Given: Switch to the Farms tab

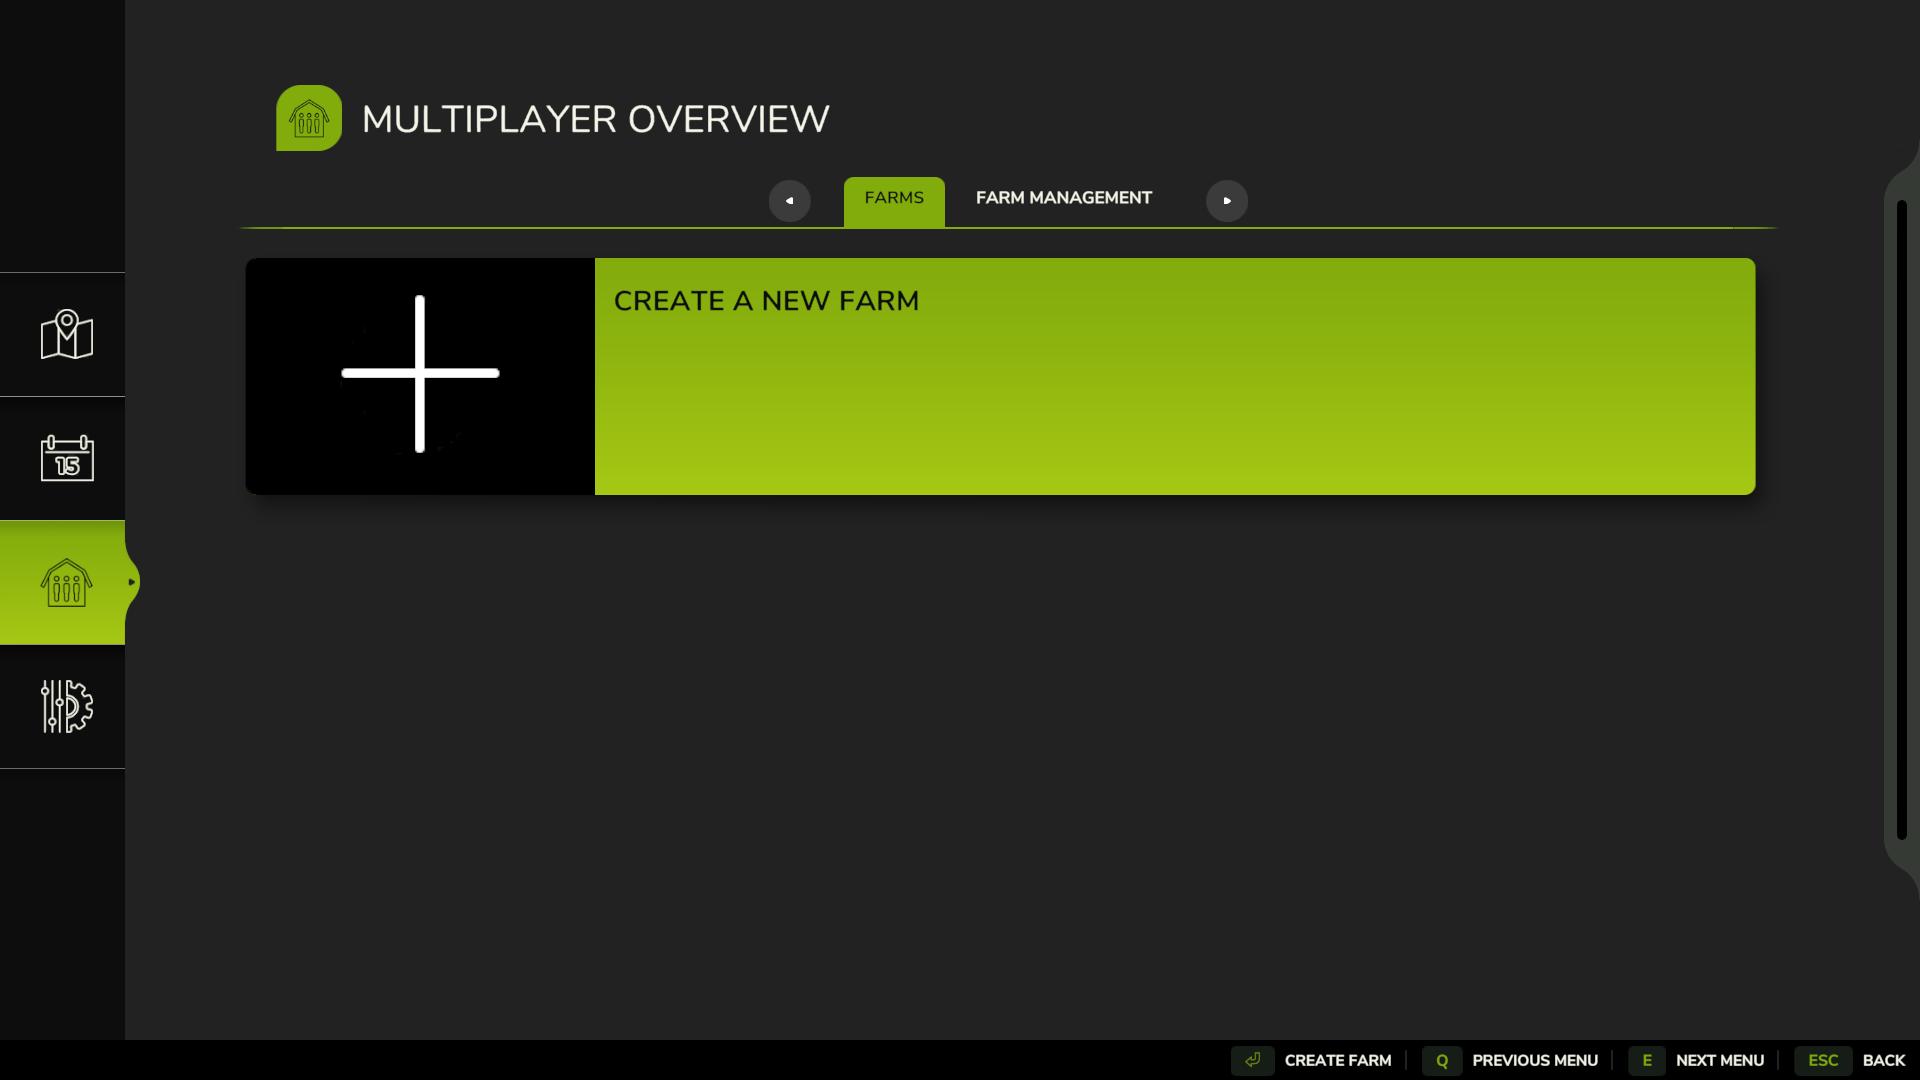Looking at the screenshot, I should pos(894,201).
